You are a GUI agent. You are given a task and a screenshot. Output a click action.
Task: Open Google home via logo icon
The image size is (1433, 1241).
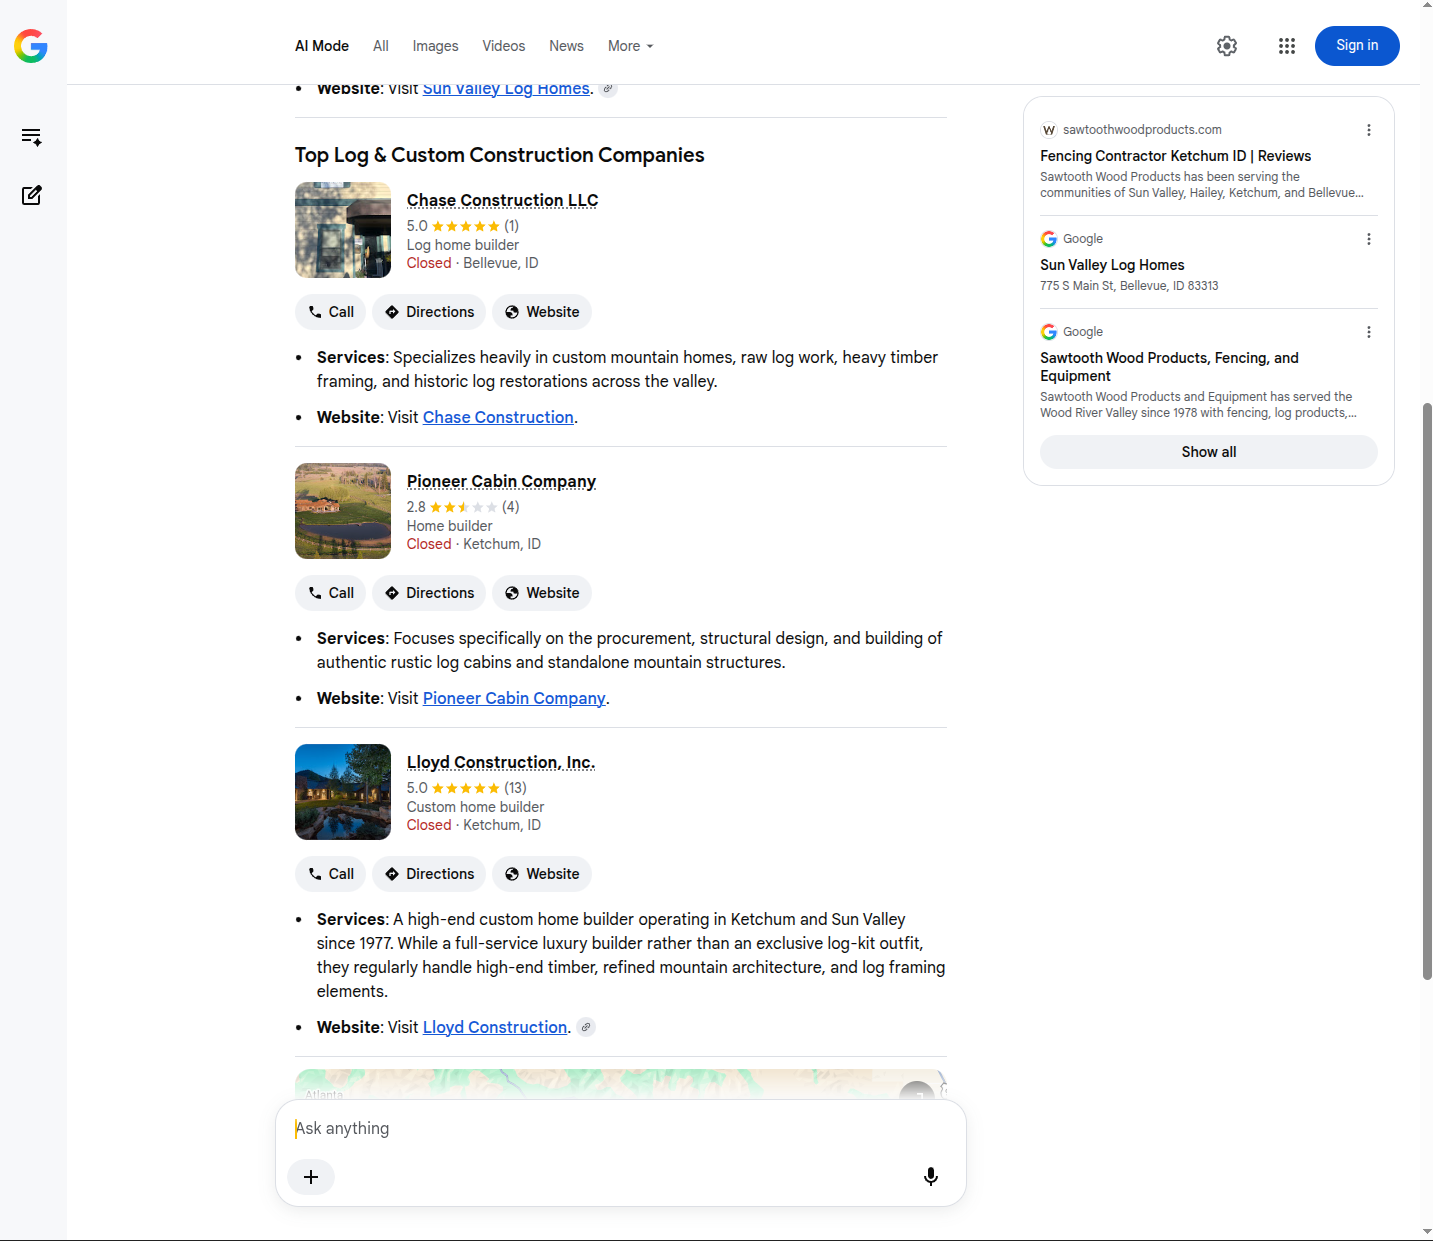pyautogui.click(x=31, y=46)
